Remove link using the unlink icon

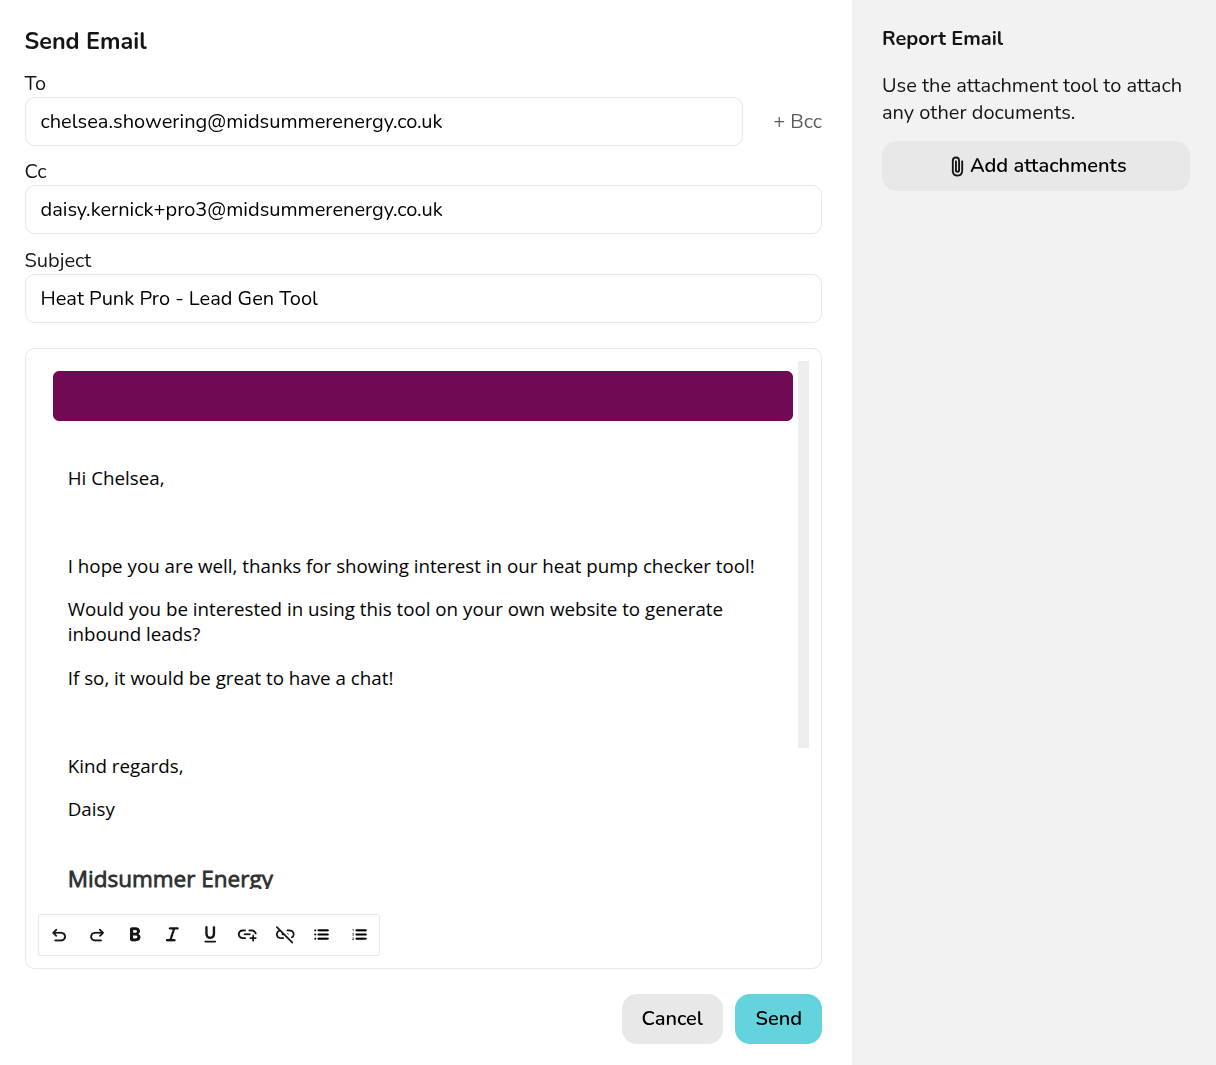pyautogui.click(x=285, y=935)
